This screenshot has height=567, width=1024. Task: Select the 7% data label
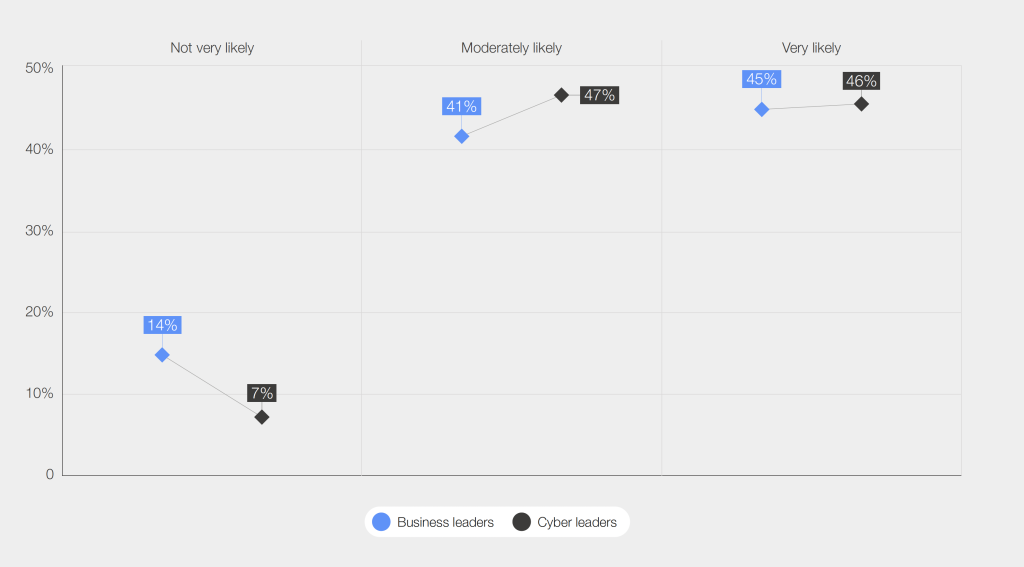tap(261, 393)
